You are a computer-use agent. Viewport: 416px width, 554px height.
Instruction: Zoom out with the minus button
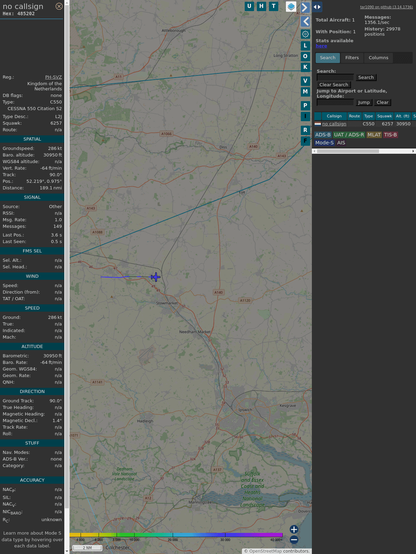coord(294,540)
